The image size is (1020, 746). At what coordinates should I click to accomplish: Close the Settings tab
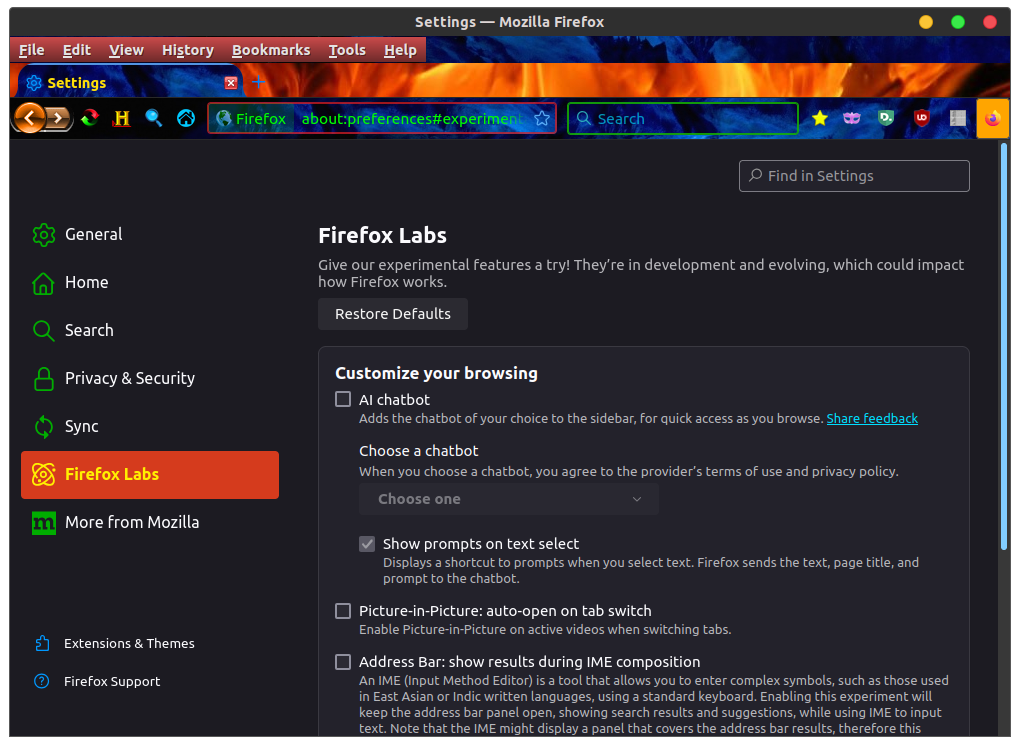point(230,83)
